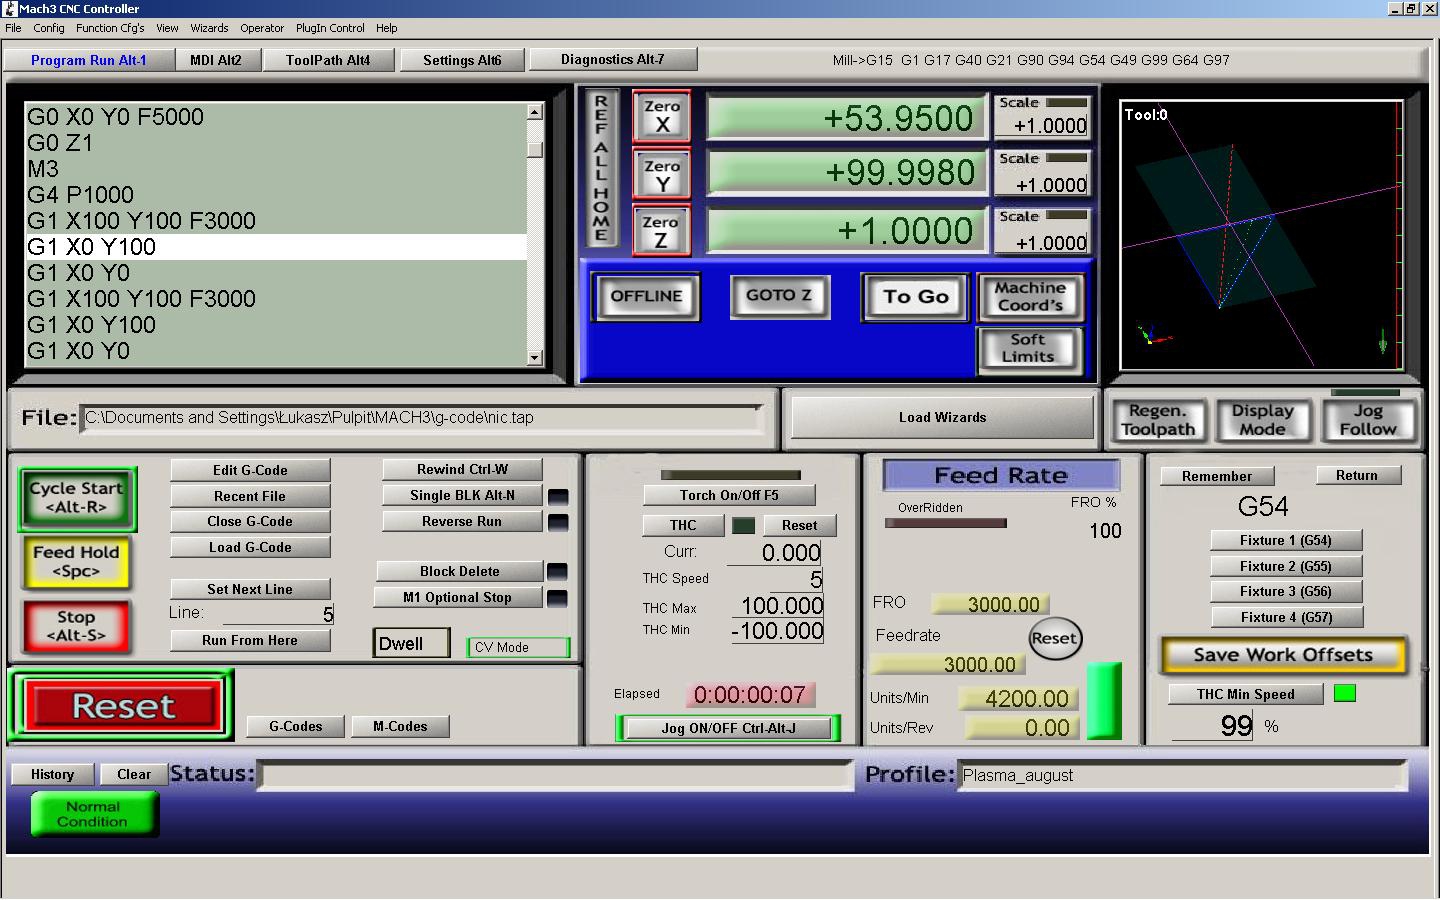The width and height of the screenshot is (1440, 900).
Task: Click the toolpath 3D display view
Action: [1261, 235]
